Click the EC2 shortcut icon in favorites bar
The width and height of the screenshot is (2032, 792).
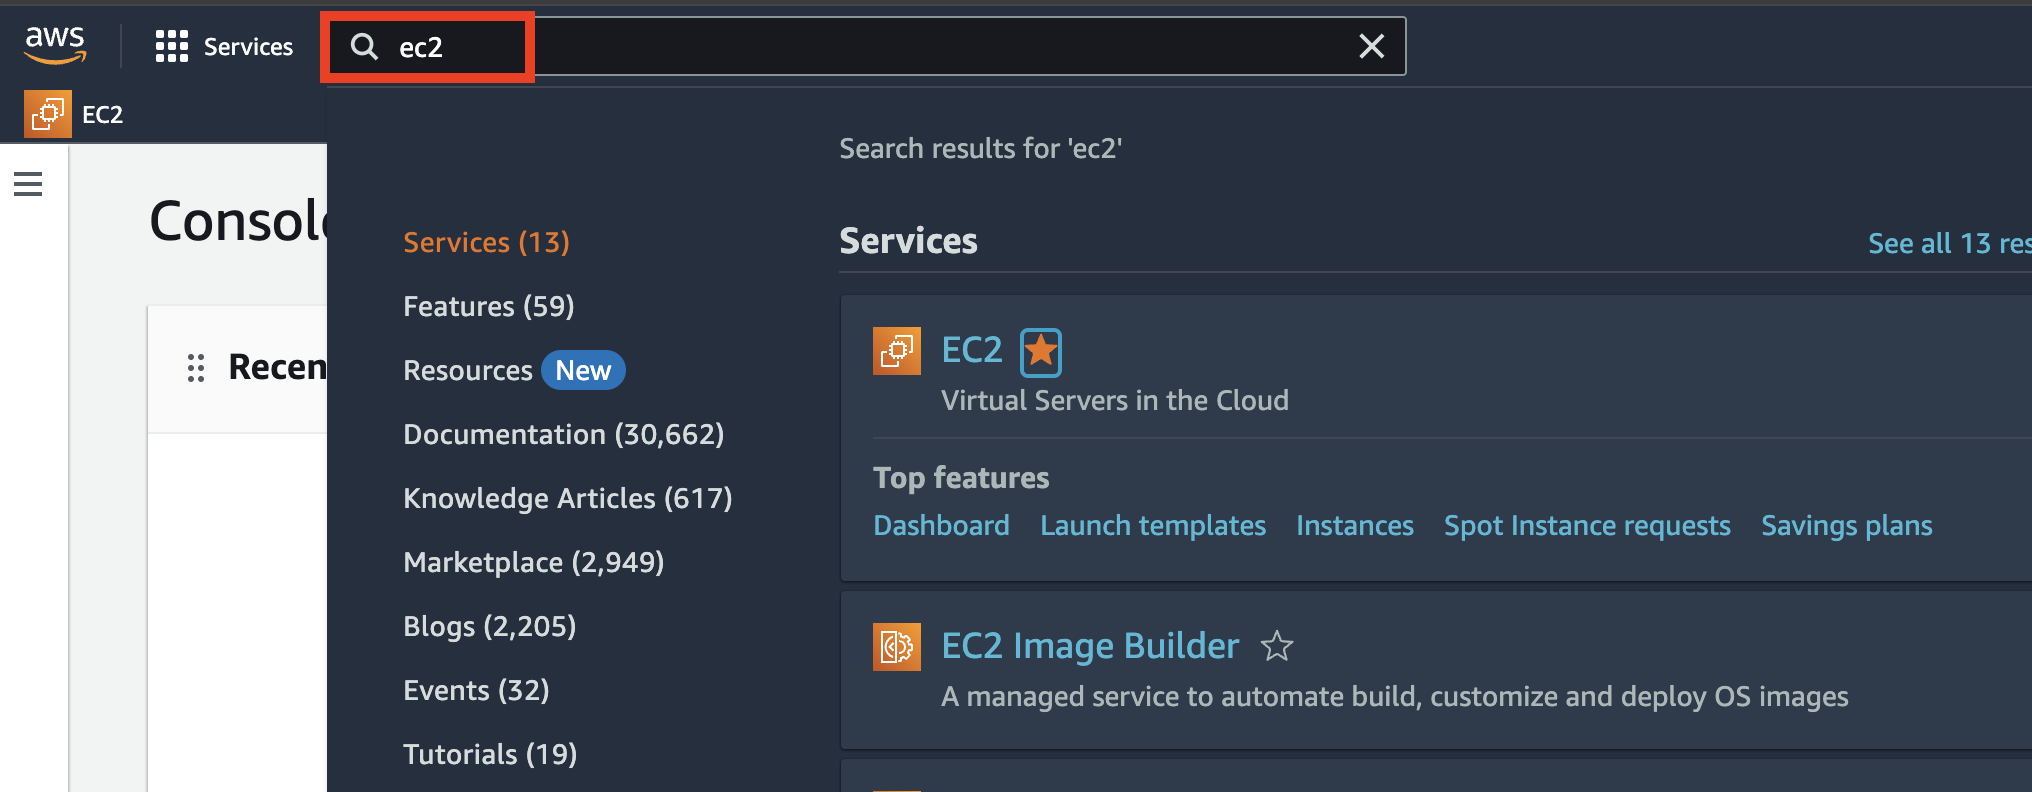click(x=48, y=114)
